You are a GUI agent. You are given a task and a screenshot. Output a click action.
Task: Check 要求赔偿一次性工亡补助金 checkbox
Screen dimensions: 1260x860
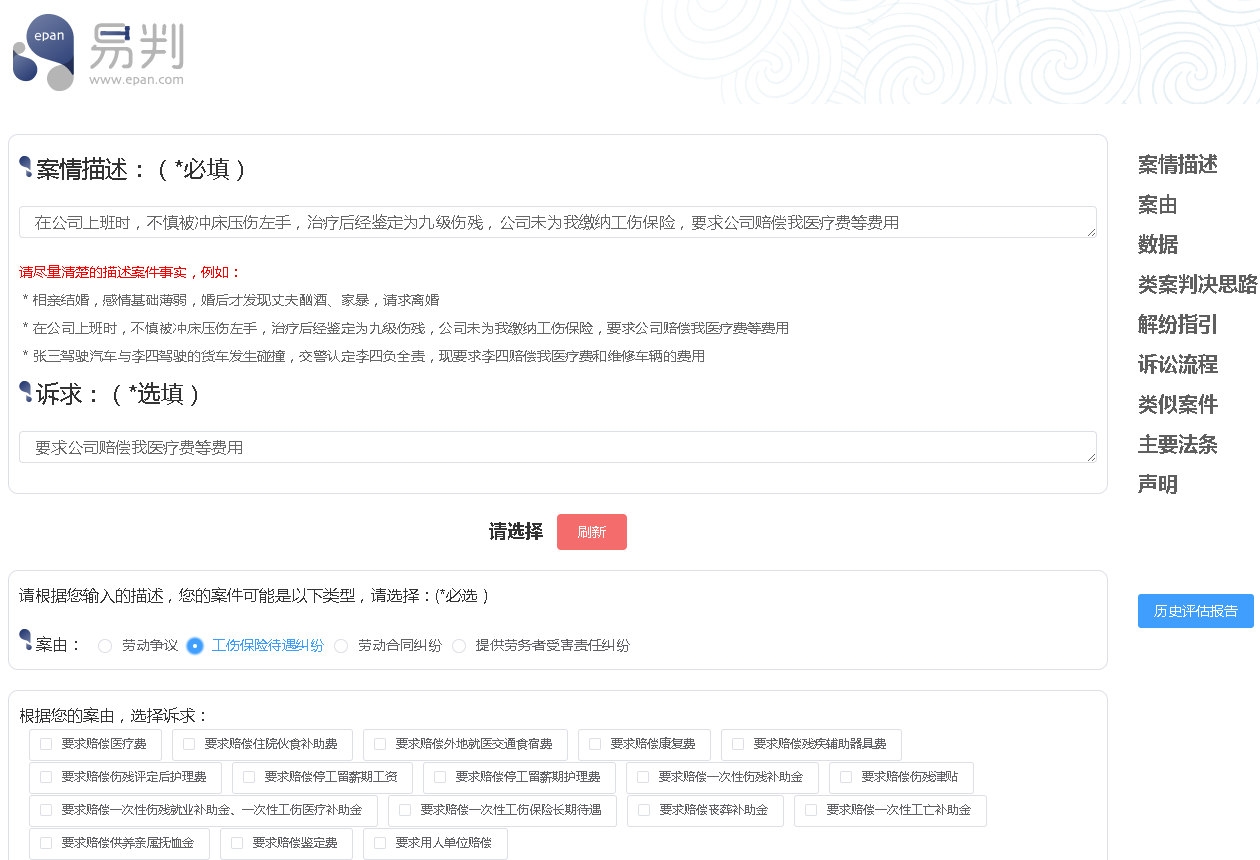811,810
